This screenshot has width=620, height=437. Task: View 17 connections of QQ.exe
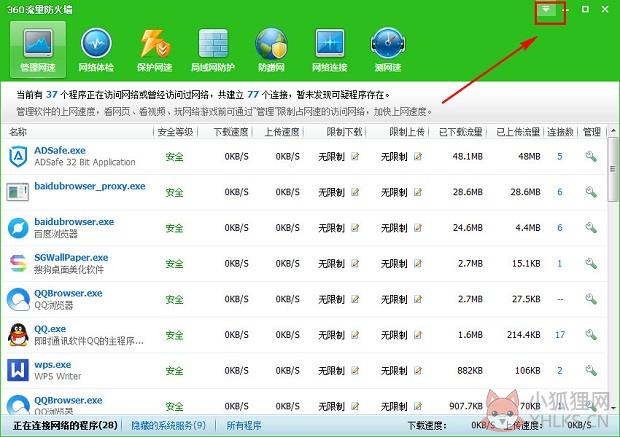(560, 335)
